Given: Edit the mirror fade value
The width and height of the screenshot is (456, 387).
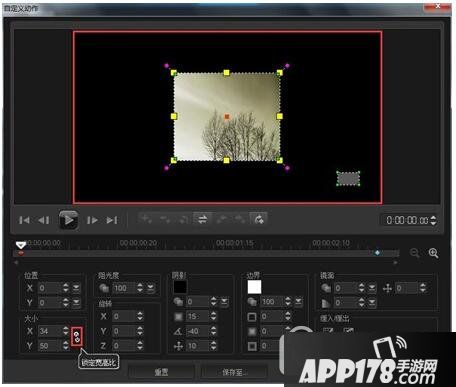Looking at the screenshot, I should point(346,302).
